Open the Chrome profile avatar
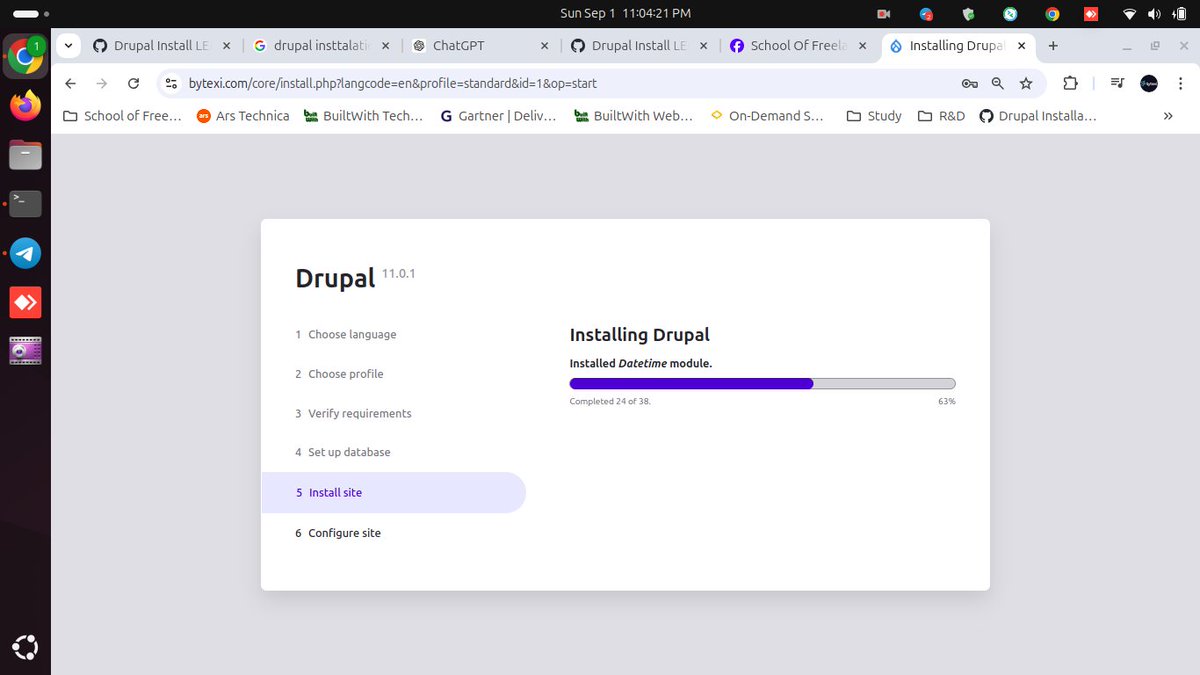This screenshot has height=675, width=1200. [x=1149, y=84]
